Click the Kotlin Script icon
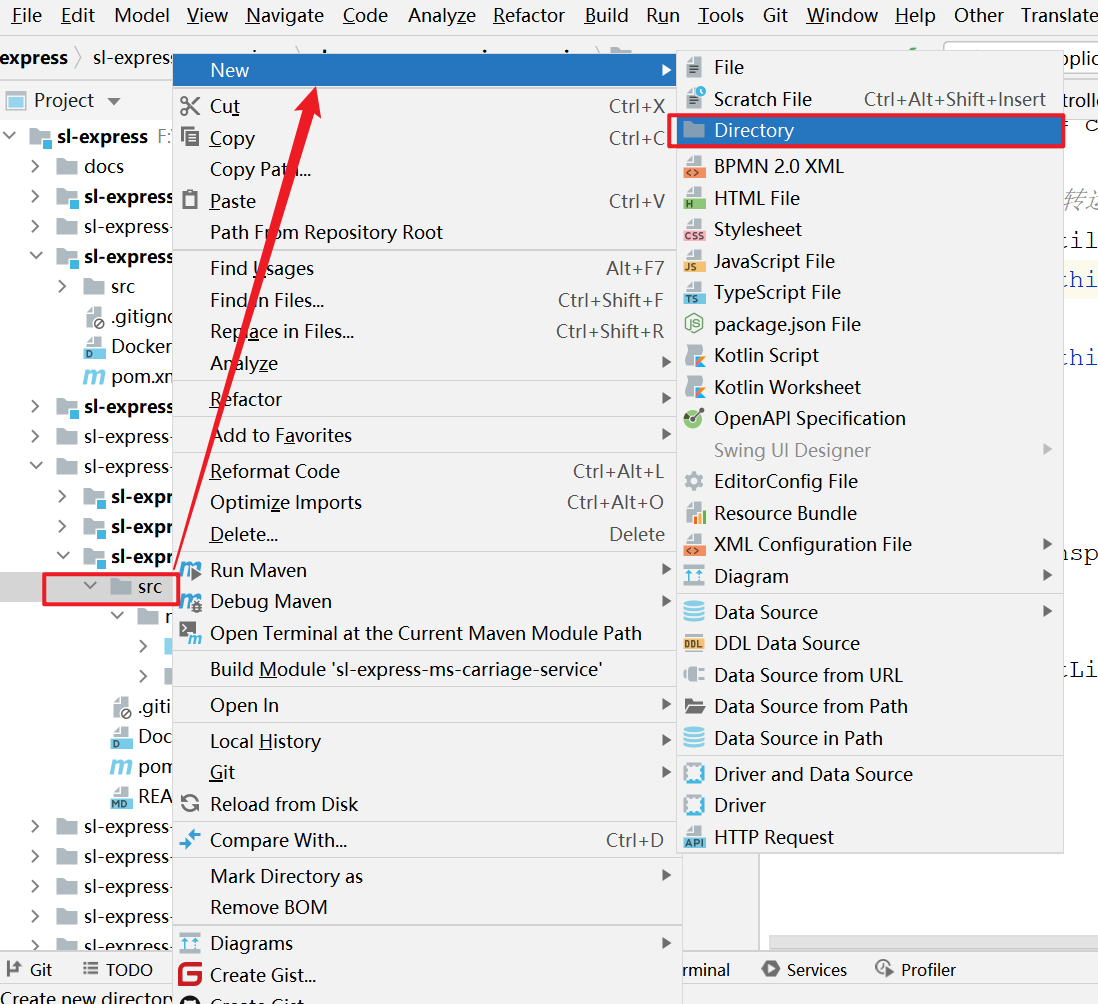The height and width of the screenshot is (1004, 1098). (695, 356)
